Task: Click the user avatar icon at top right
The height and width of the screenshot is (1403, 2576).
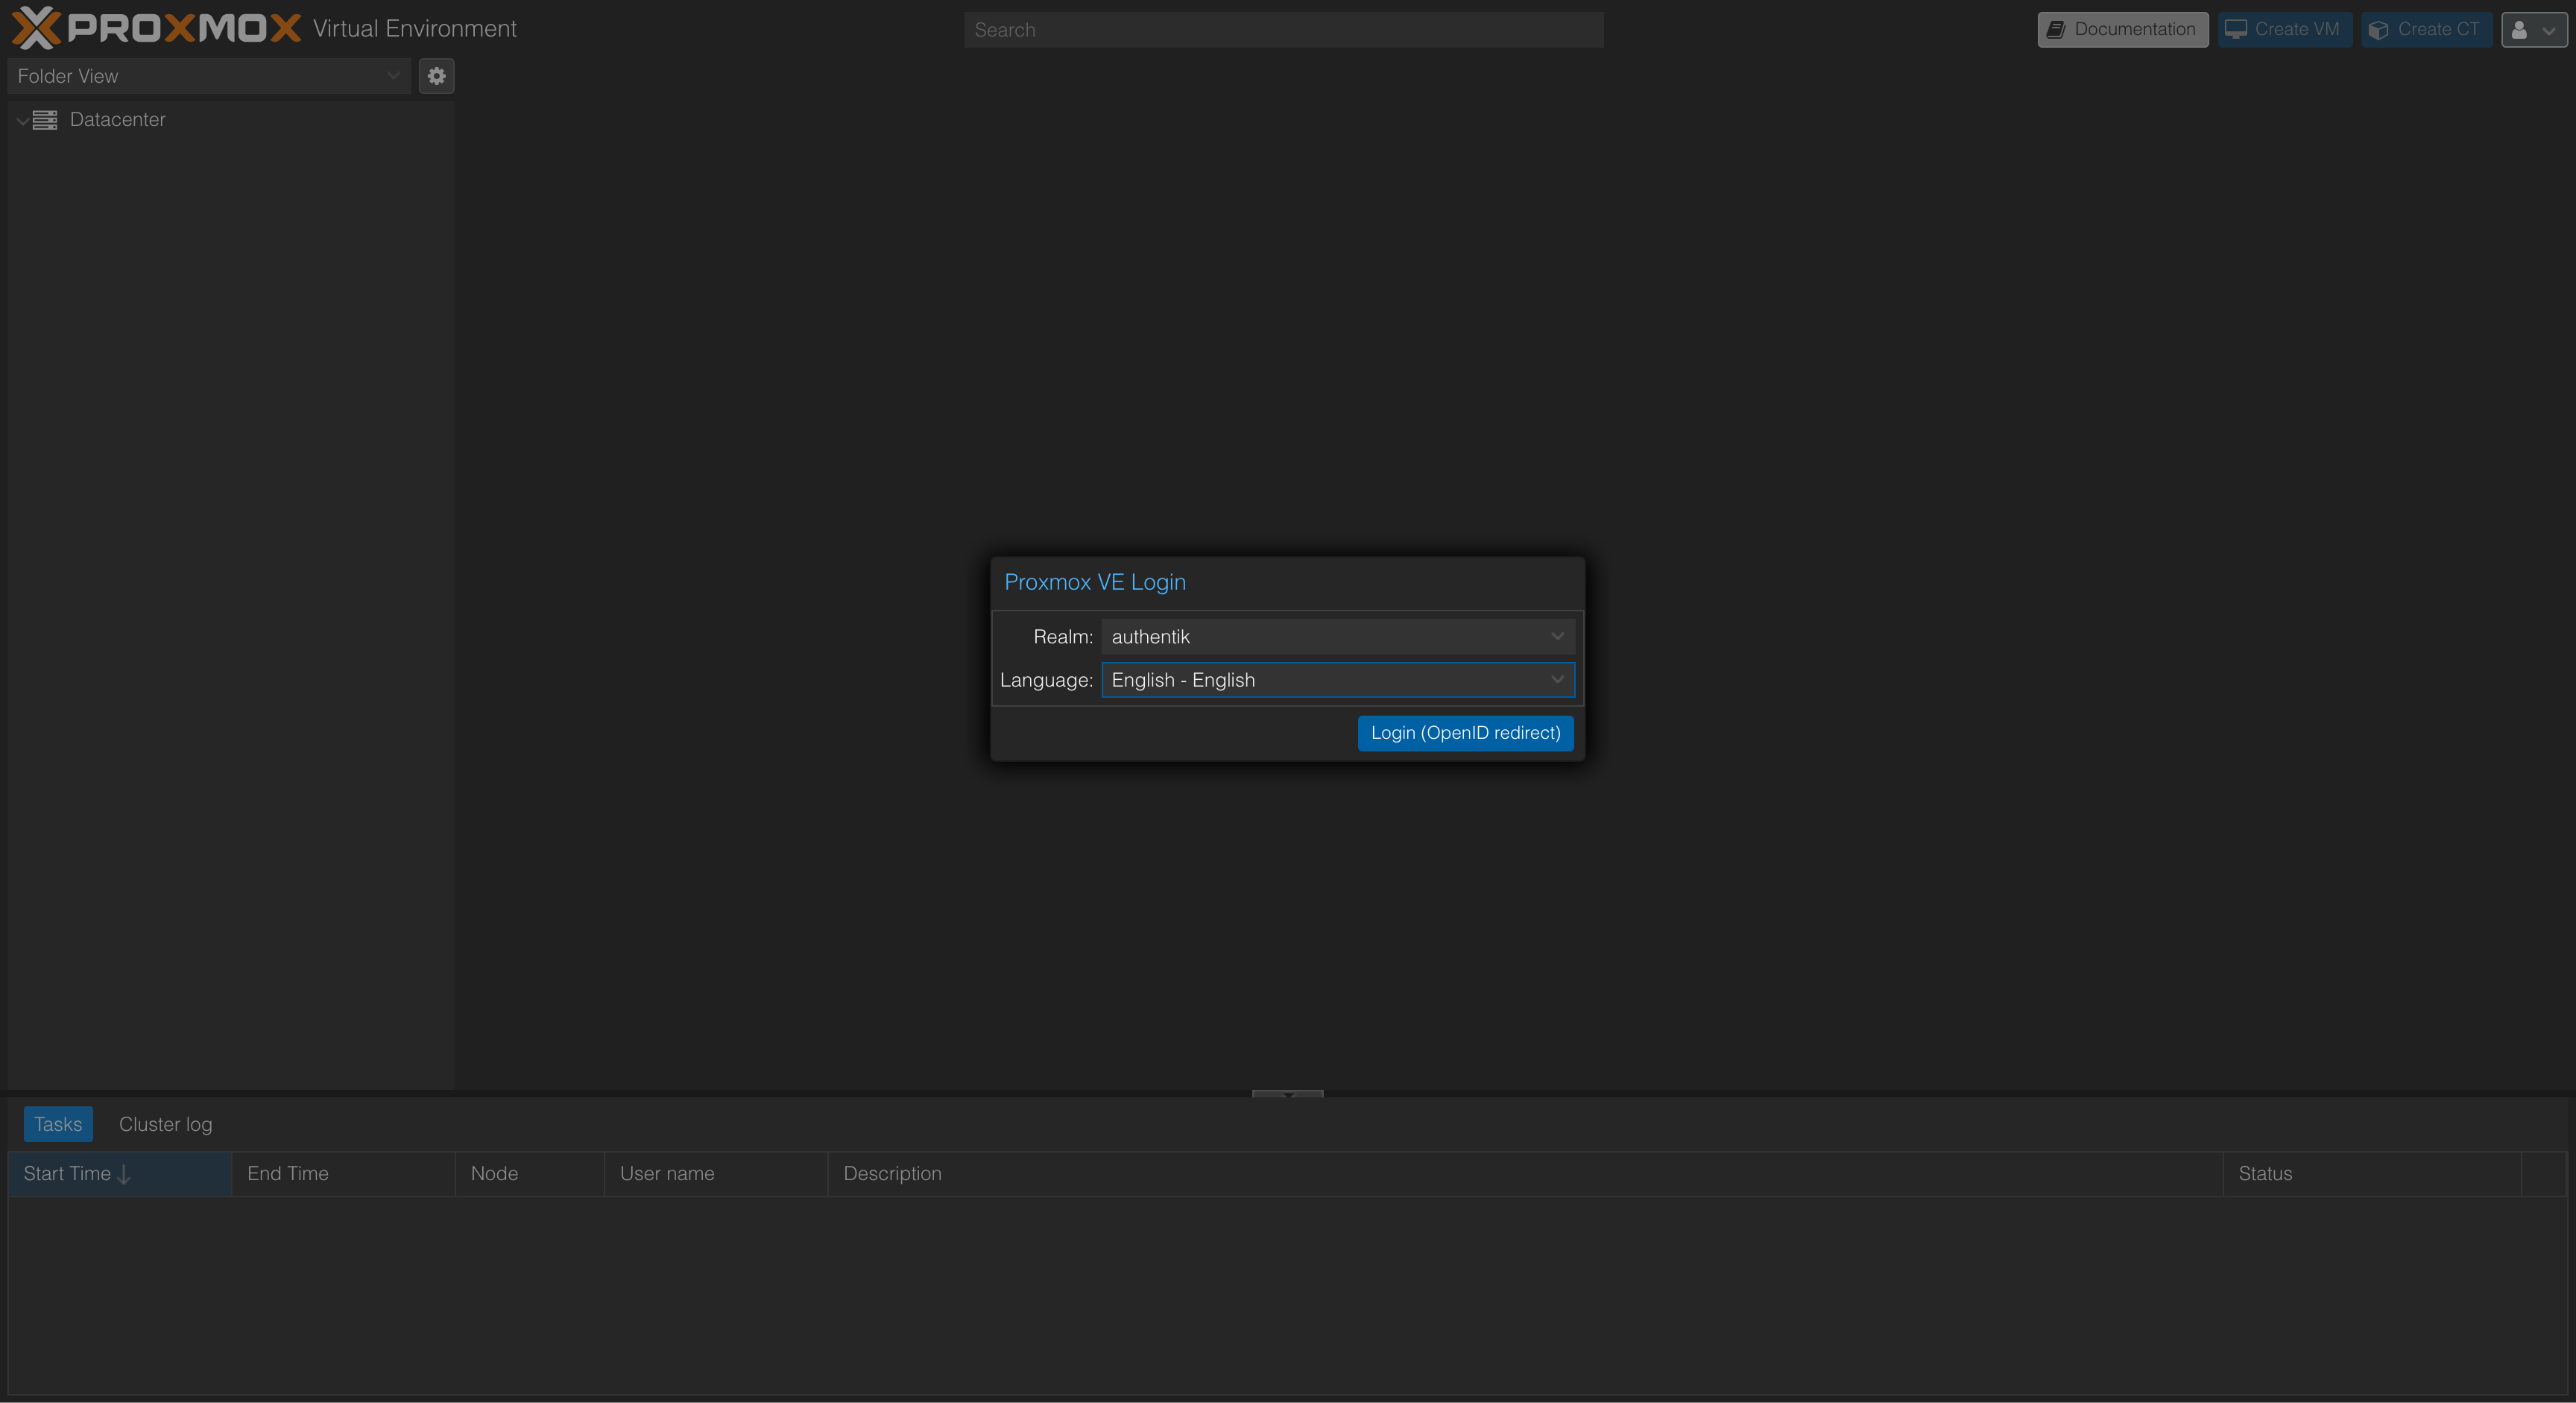Action: click(x=2518, y=30)
